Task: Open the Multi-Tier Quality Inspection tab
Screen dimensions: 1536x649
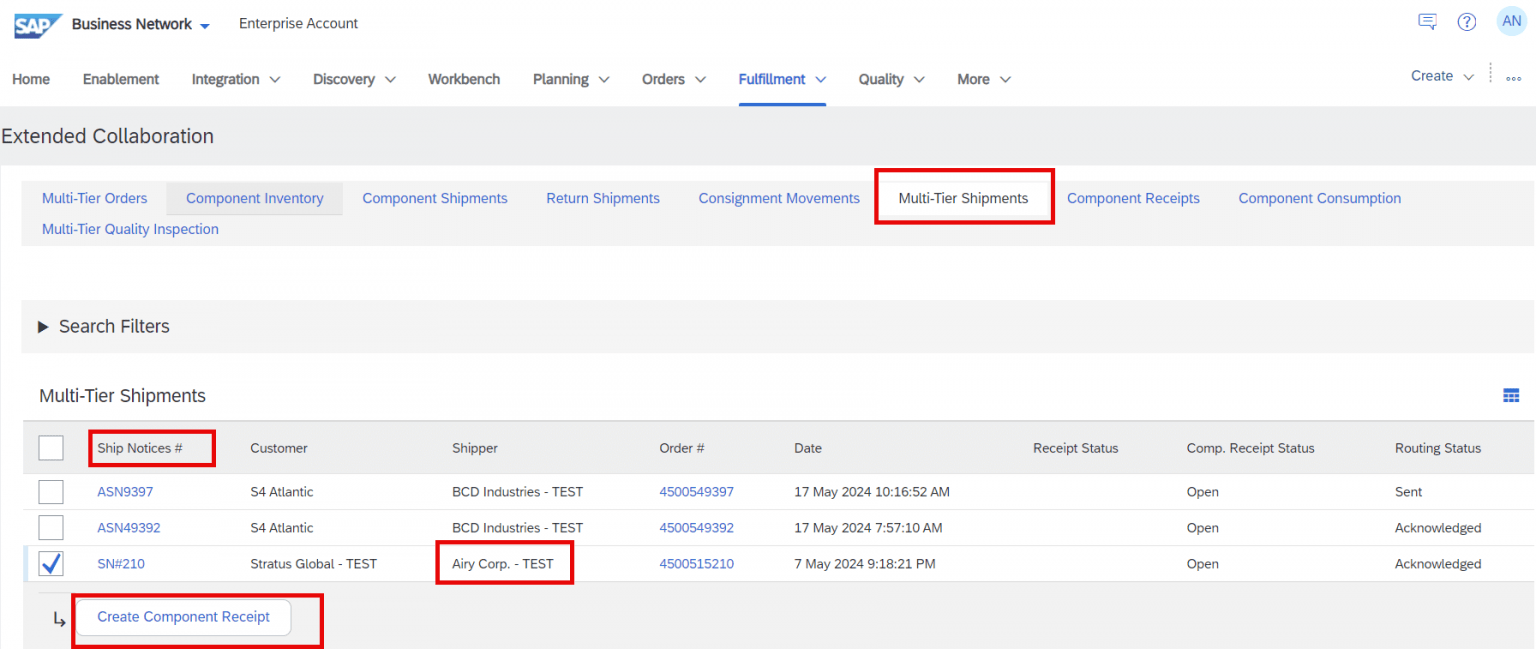Action: pos(130,229)
